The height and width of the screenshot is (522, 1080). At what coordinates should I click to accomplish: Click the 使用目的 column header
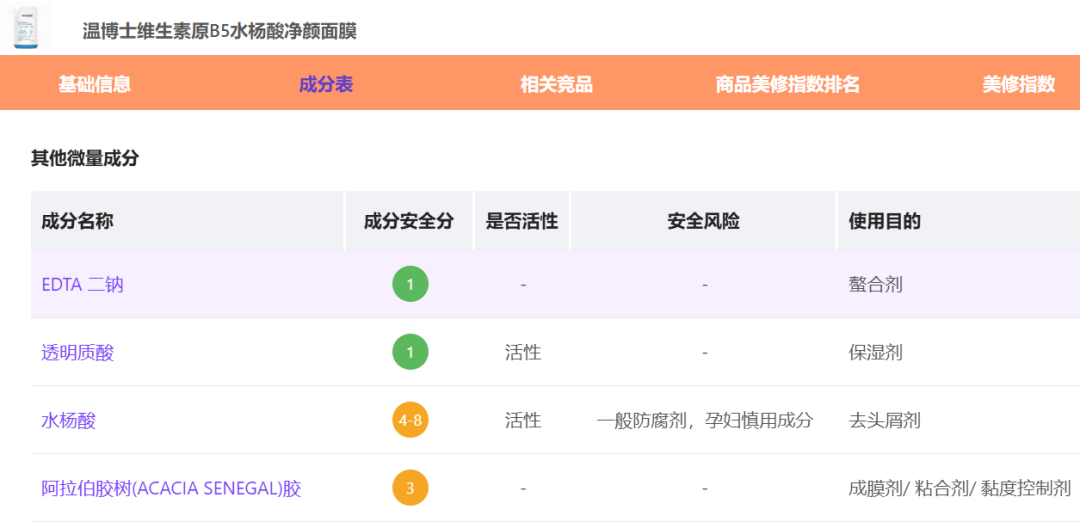pyautogui.click(x=884, y=221)
